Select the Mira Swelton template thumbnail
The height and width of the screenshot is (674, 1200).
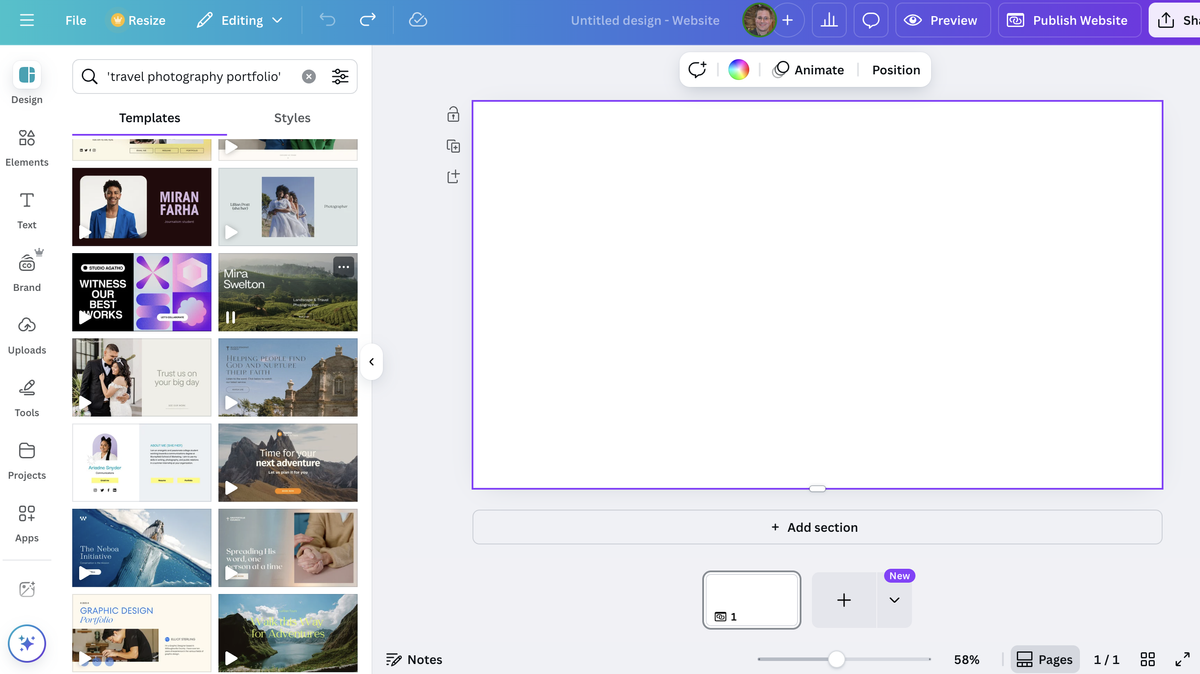click(287, 291)
